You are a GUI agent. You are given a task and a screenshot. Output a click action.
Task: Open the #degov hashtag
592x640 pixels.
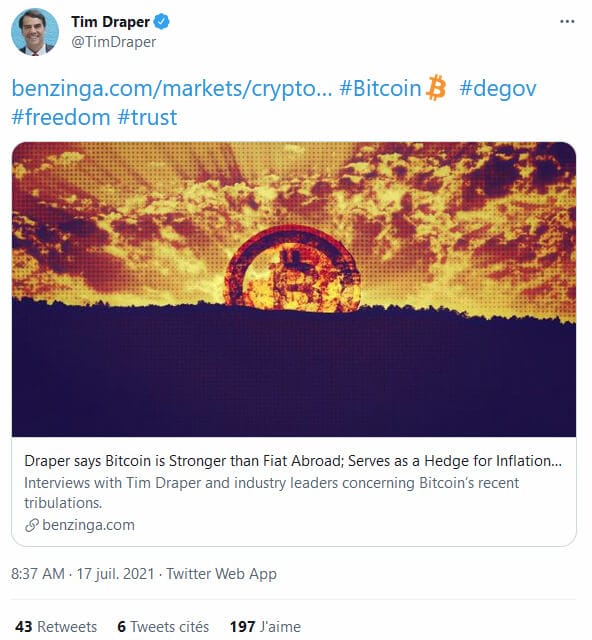coord(498,88)
